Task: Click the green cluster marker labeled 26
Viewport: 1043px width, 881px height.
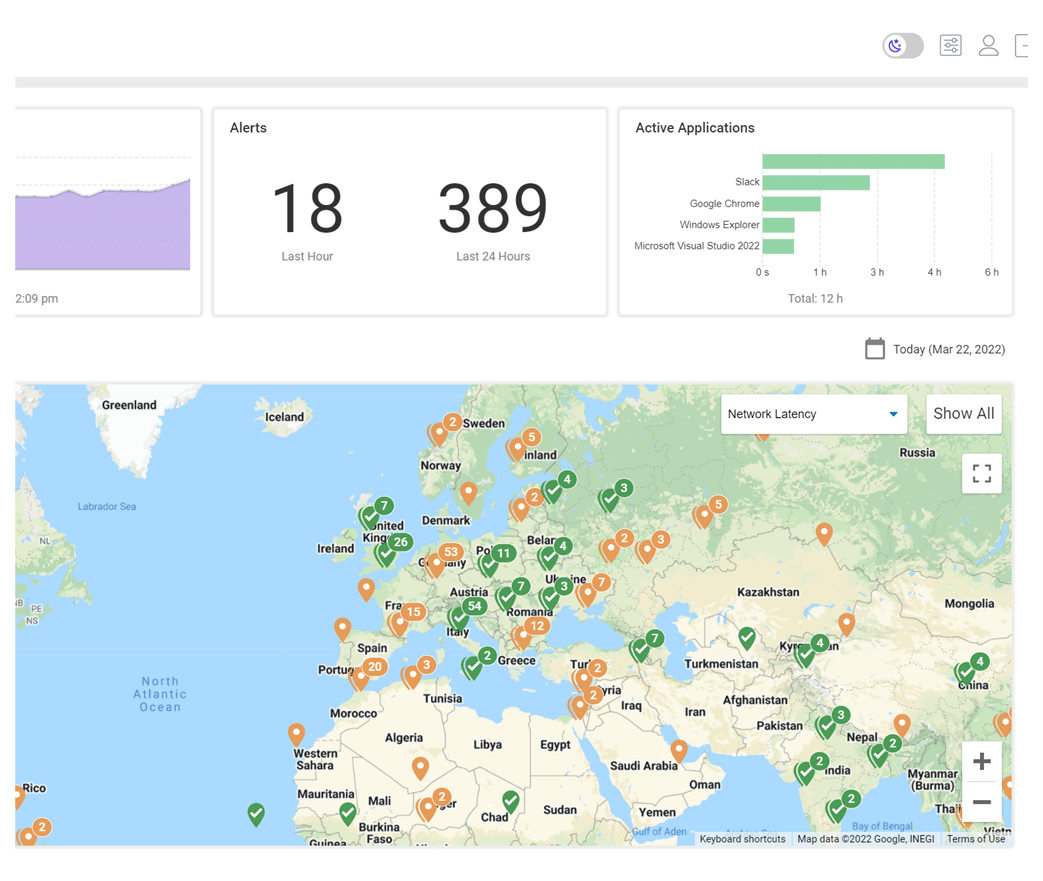Action: coord(400,543)
